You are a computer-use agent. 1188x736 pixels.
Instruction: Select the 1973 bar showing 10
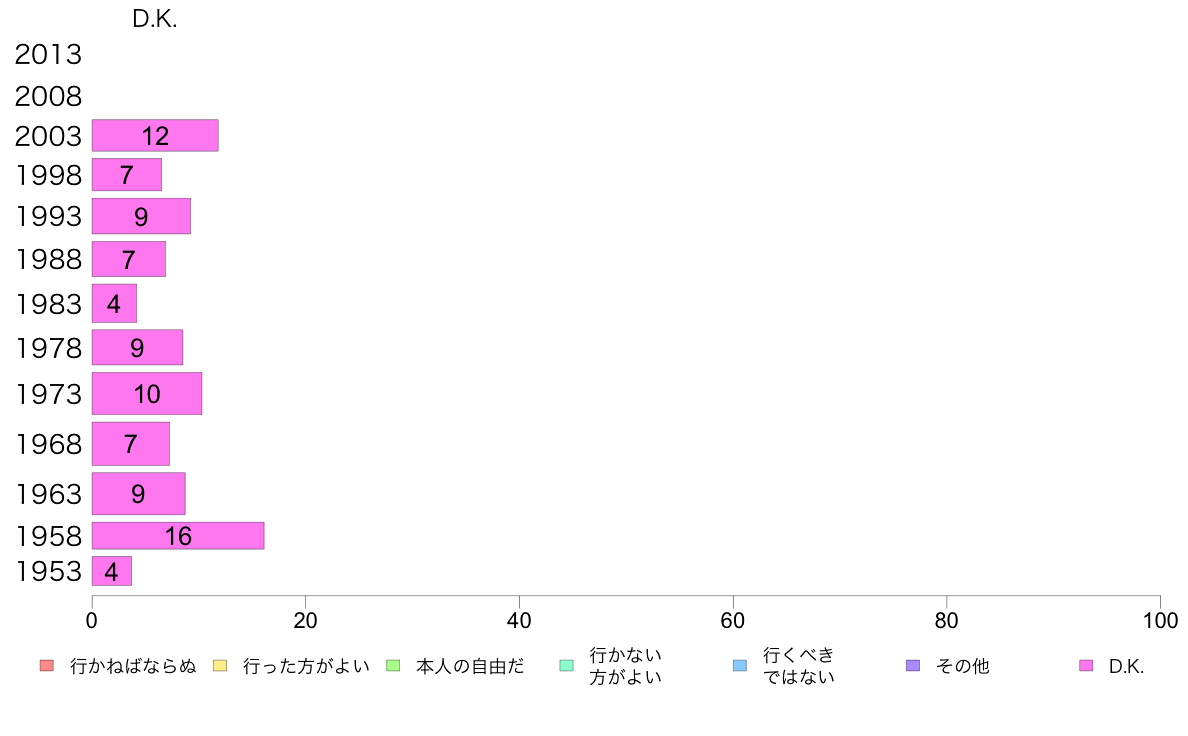coord(147,393)
